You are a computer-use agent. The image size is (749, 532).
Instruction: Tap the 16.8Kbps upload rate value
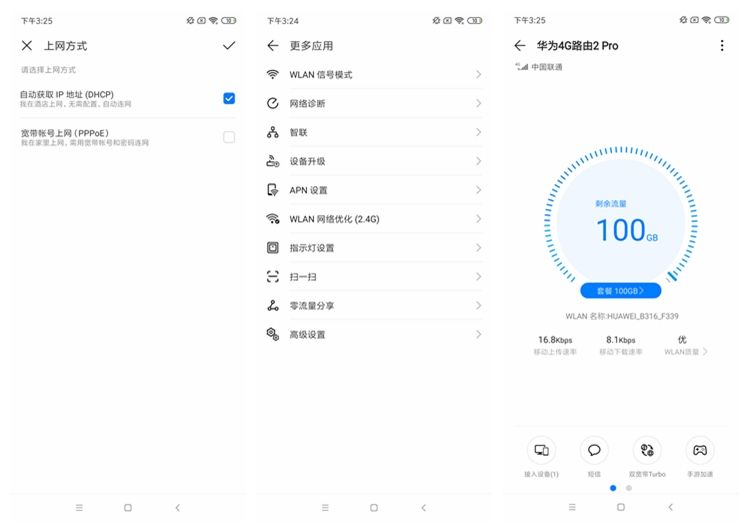(x=555, y=340)
